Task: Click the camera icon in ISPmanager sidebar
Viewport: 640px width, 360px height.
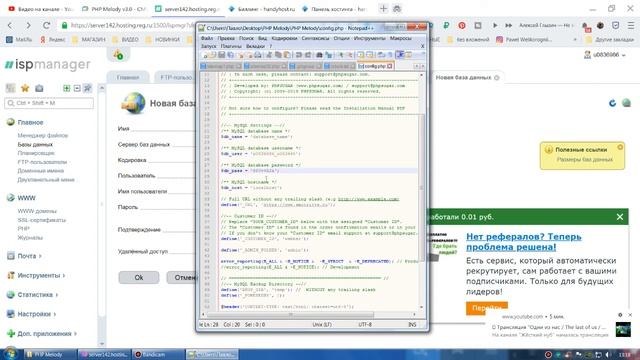Action: tap(39, 88)
